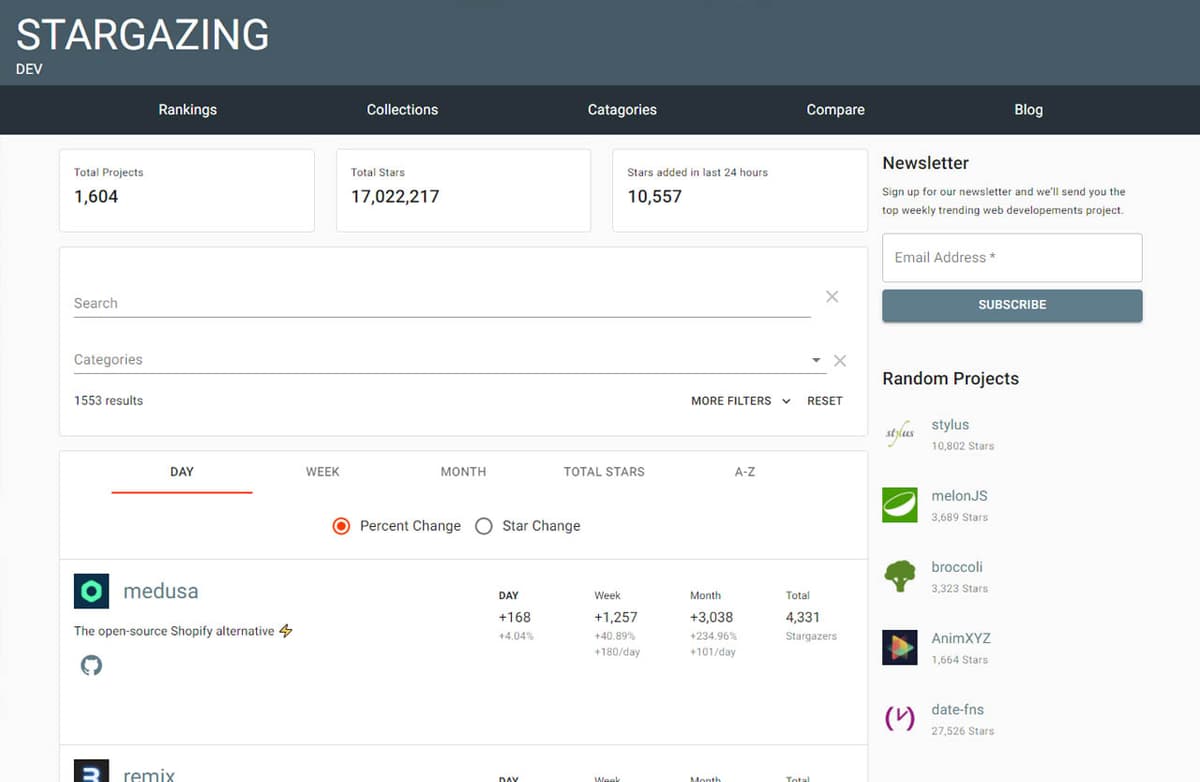Click the 1553 results text
Viewport: 1200px width, 782px height.
coord(108,401)
